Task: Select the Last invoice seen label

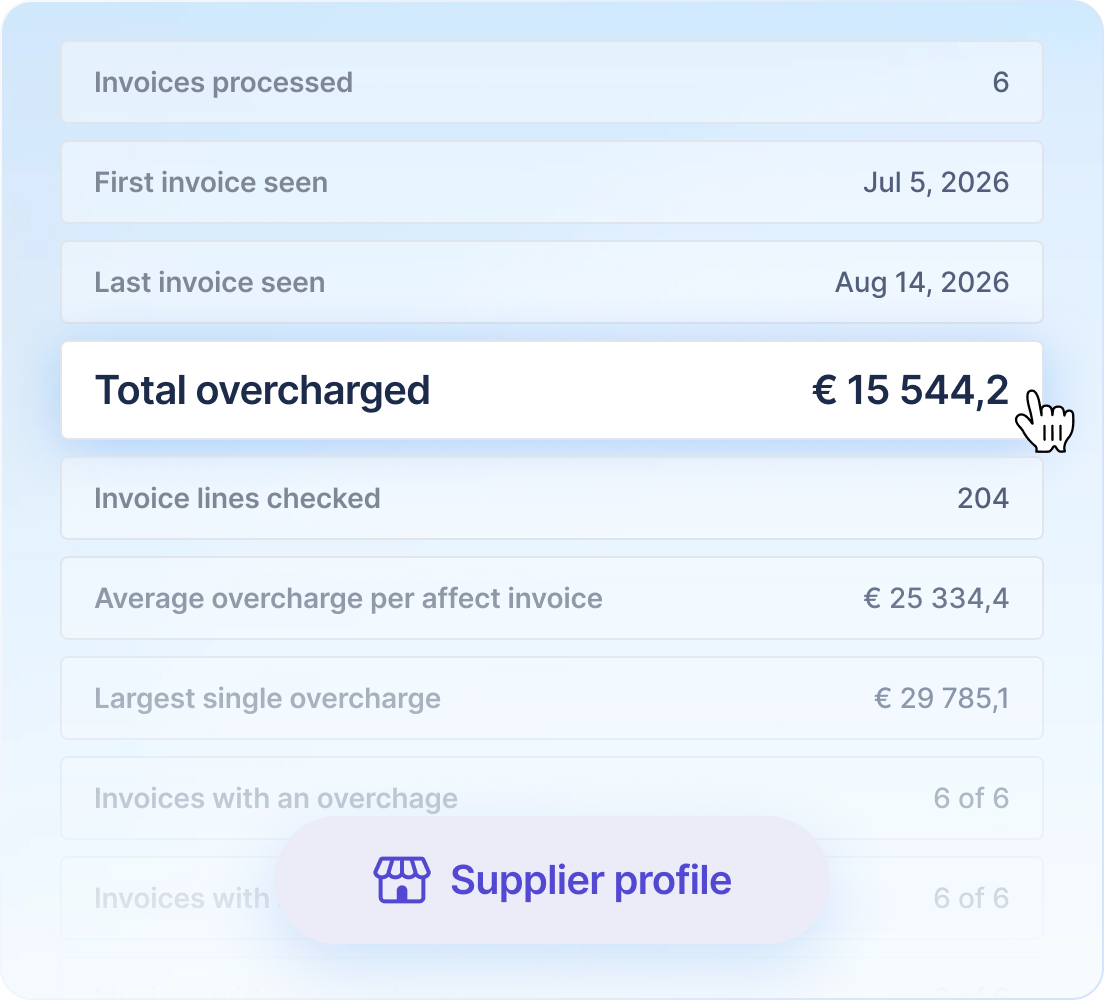Action: [x=210, y=282]
